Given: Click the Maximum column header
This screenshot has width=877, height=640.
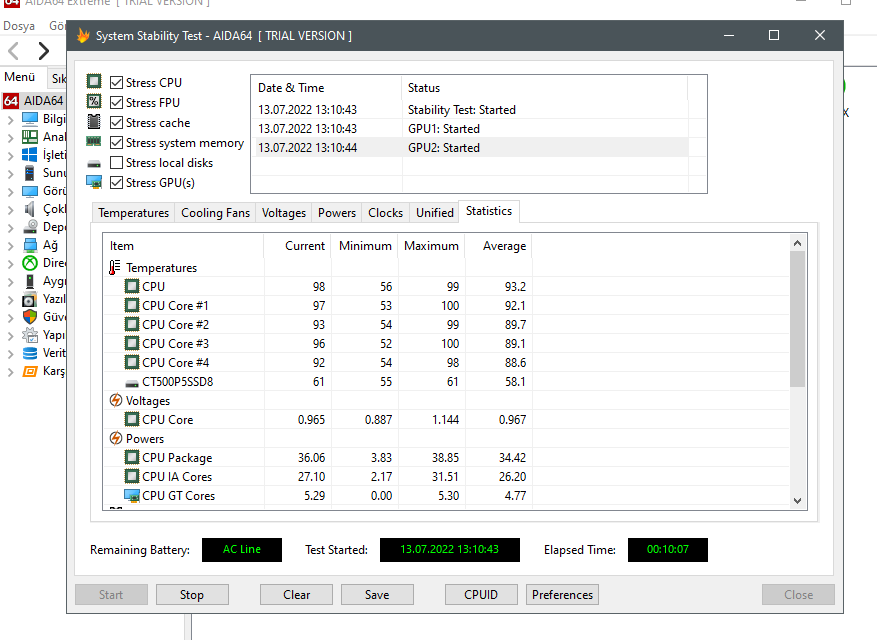Looking at the screenshot, I should tap(431, 246).
